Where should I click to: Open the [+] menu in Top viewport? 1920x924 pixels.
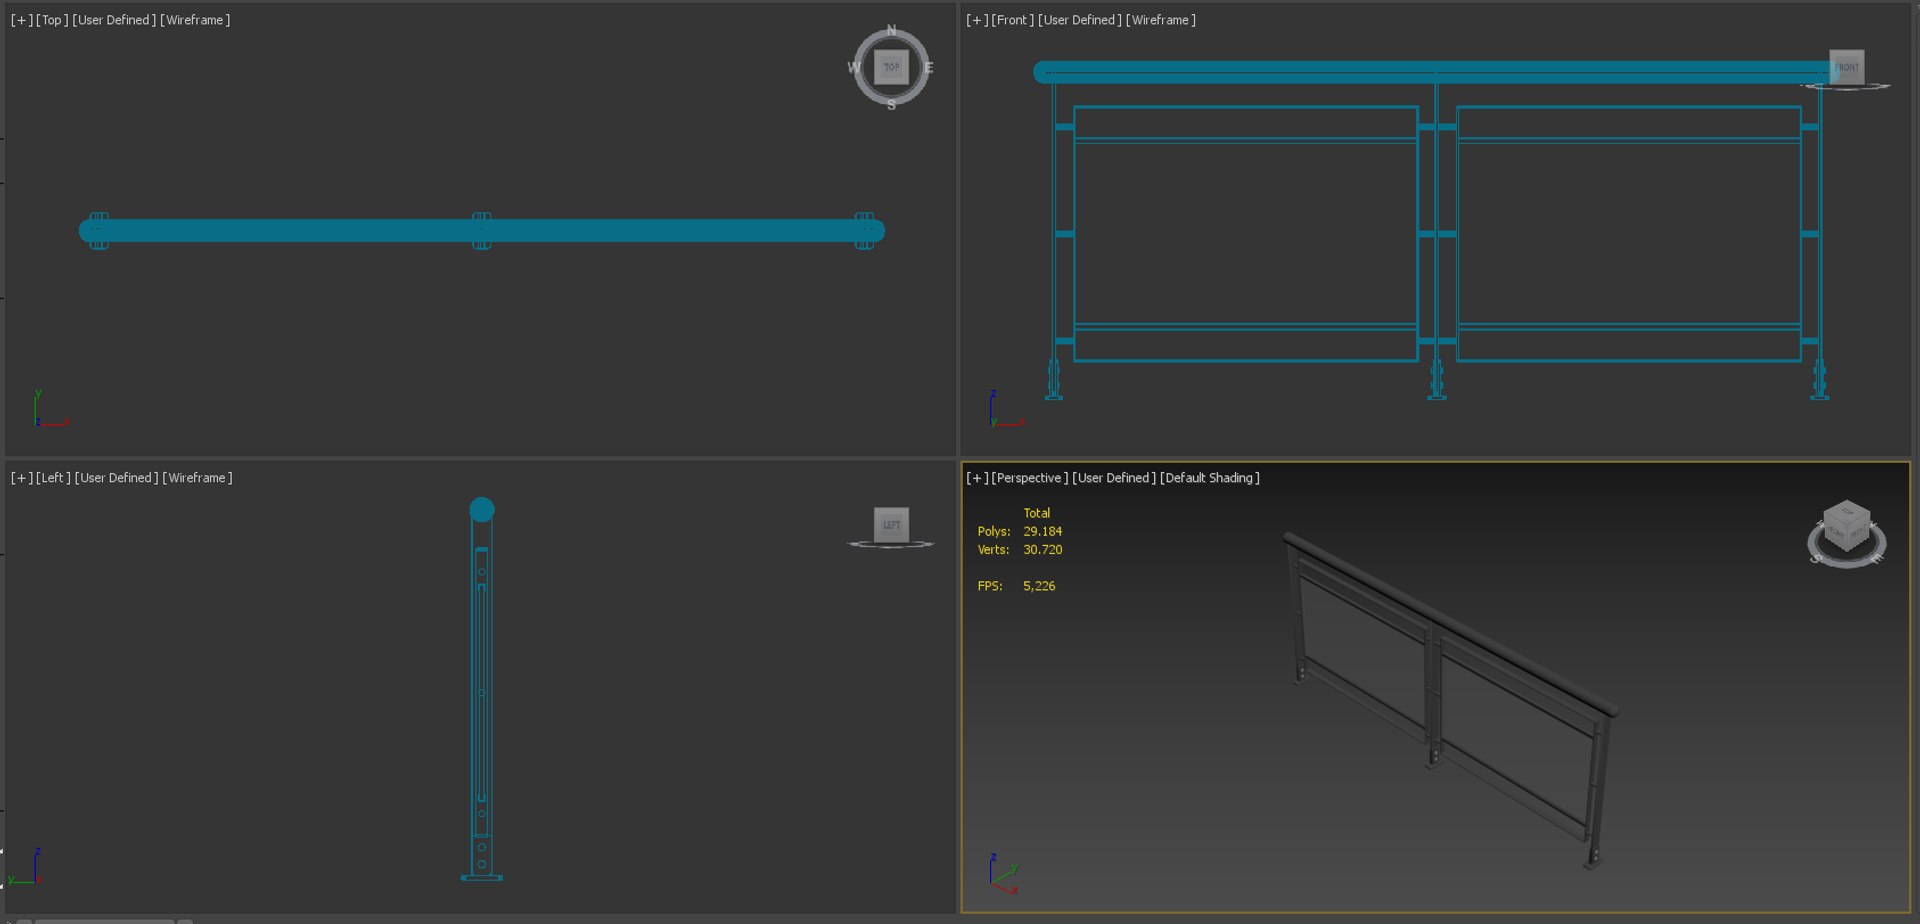[21, 20]
